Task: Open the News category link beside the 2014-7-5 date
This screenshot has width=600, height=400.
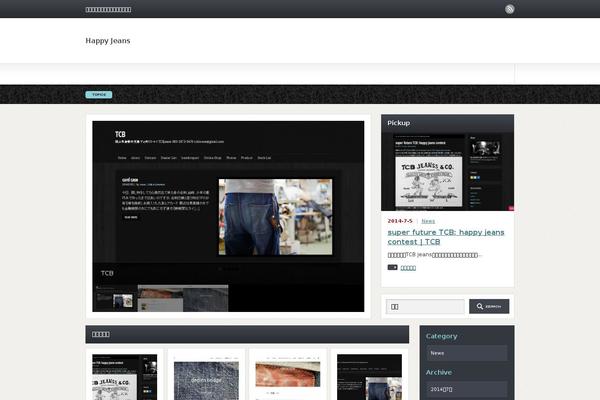Action: (x=428, y=221)
